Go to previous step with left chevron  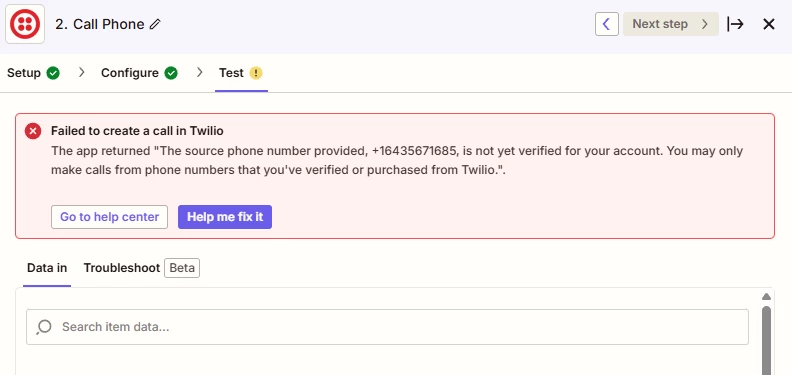click(x=607, y=24)
